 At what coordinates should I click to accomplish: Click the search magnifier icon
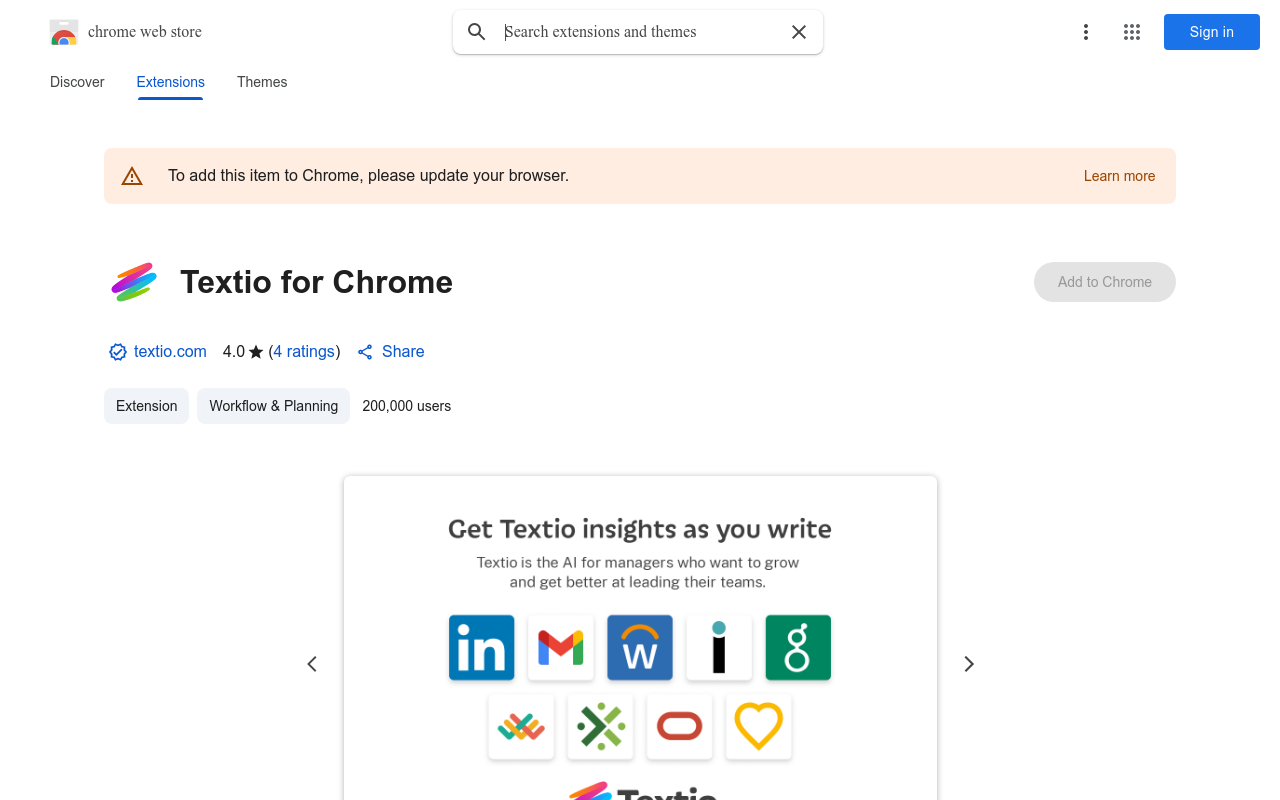coord(477,32)
